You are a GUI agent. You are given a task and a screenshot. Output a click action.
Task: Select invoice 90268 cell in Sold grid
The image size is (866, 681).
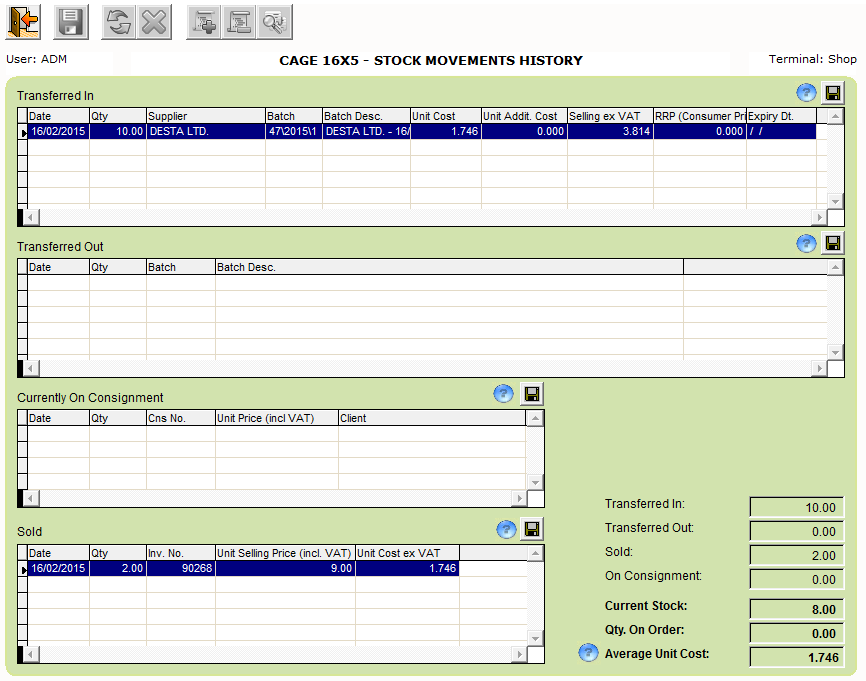tap(180, 569)
